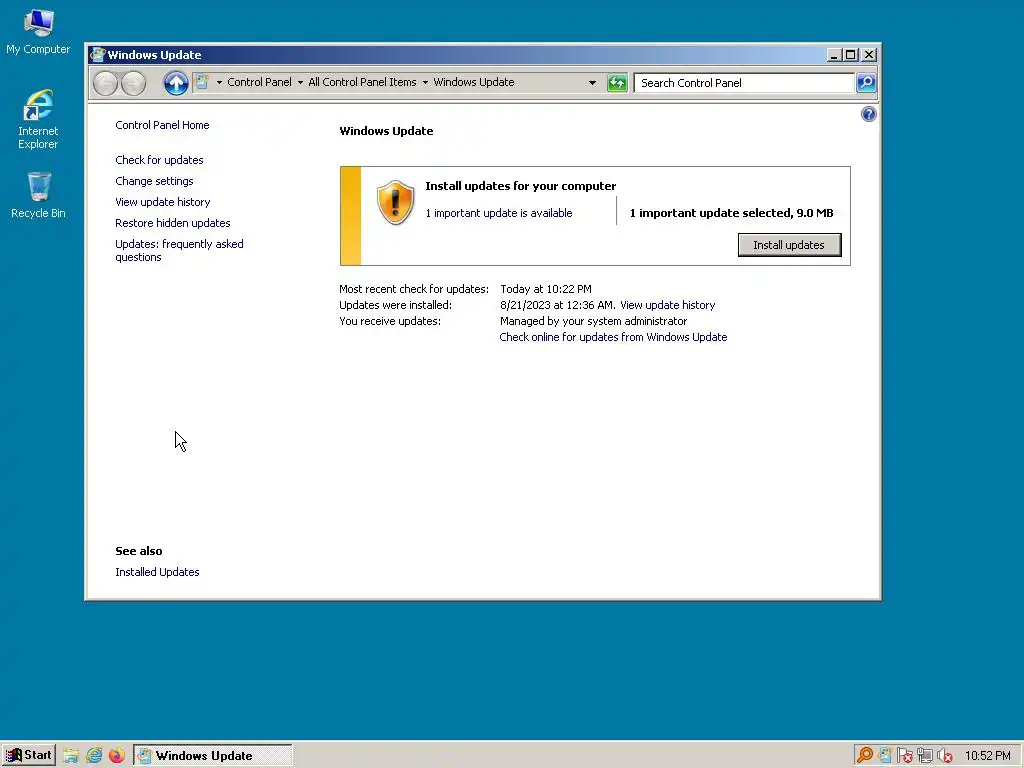
Task: Expand dropdown arrow before Control Panel breadcrumb
Action: [x=219, y=82]
